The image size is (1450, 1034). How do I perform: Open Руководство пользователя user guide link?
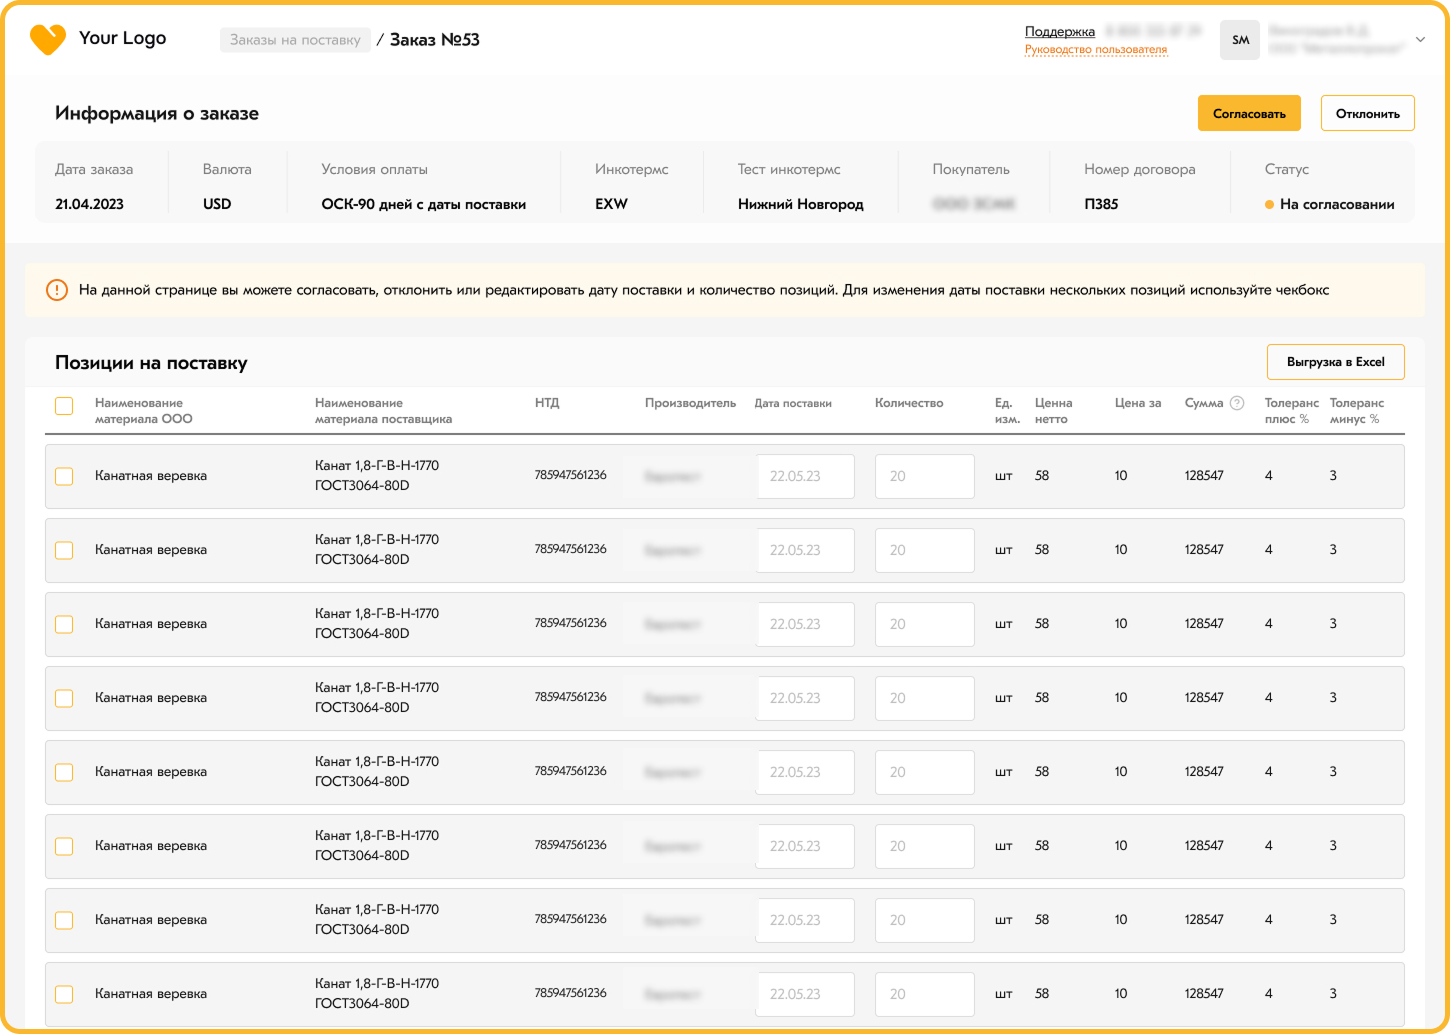1095,49
